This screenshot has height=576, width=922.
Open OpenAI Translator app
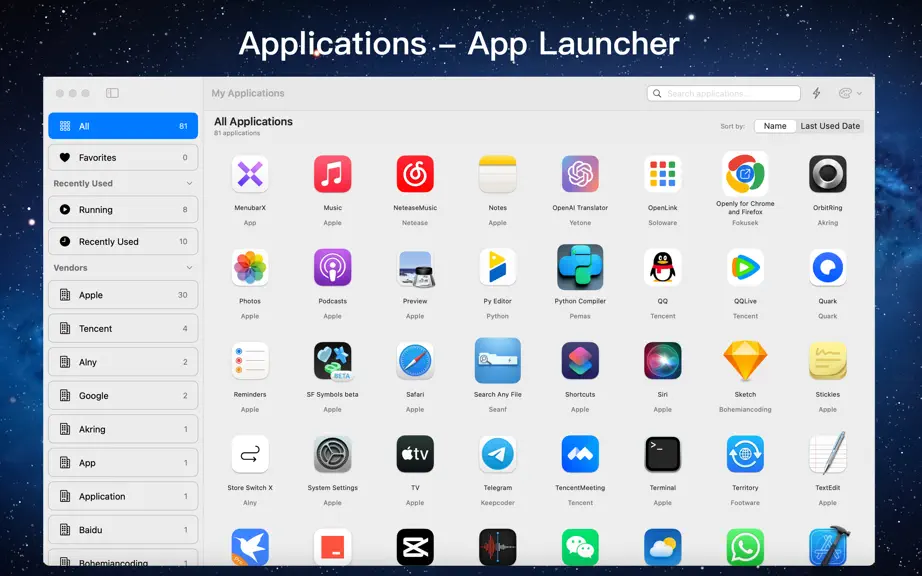(580, 174)
